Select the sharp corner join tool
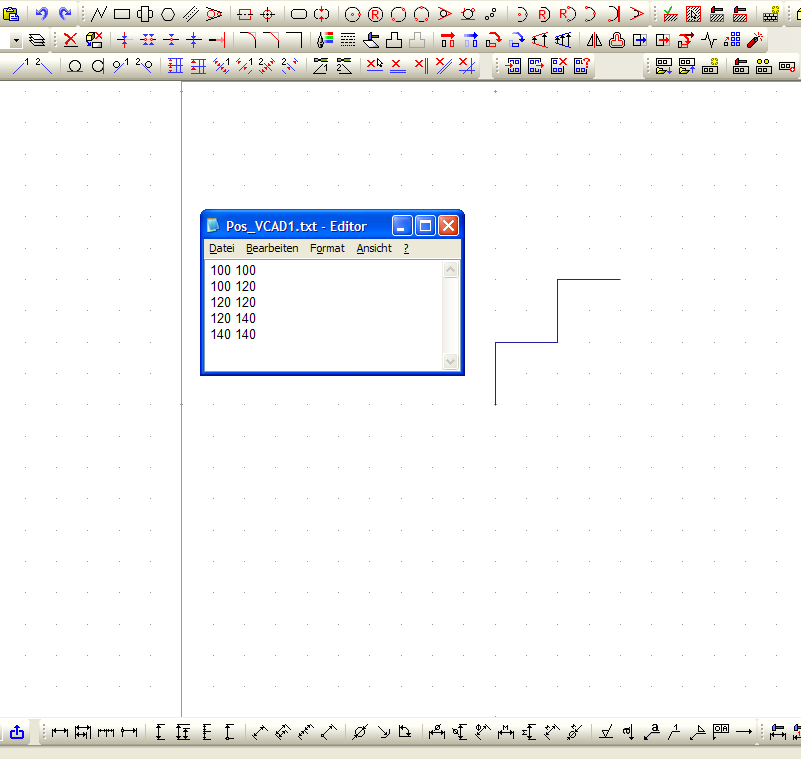This screenshot has width=801, height=759. [x=294, y=40]
